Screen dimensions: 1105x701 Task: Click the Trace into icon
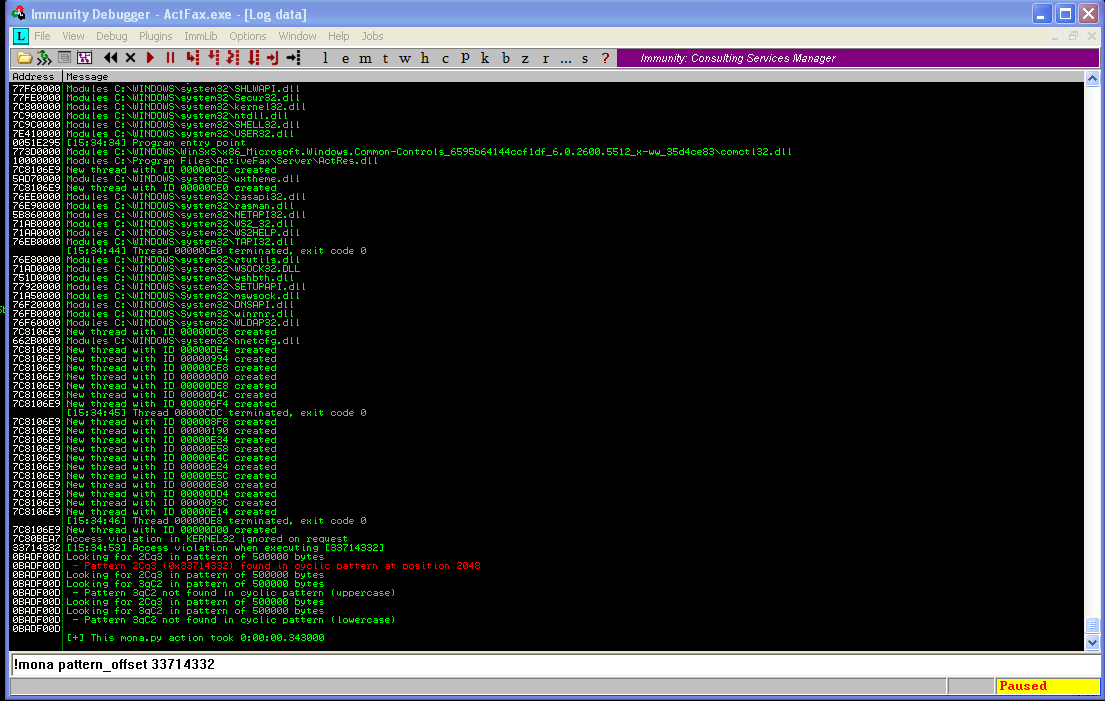point(233,58)
